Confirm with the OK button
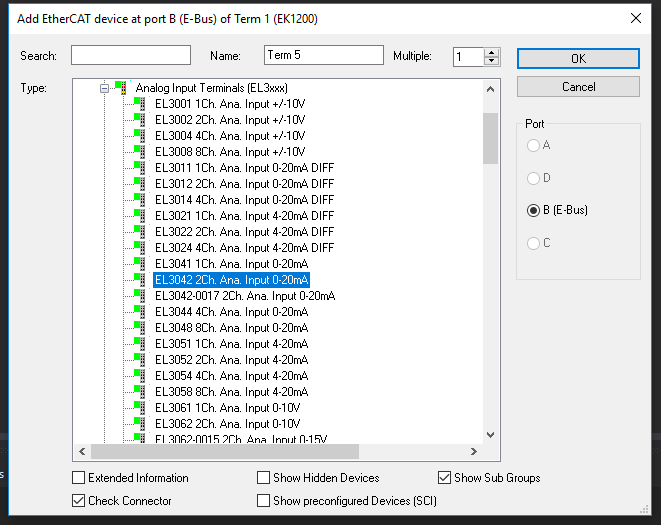Screen dimensions: 661x525 click(578, 58)
